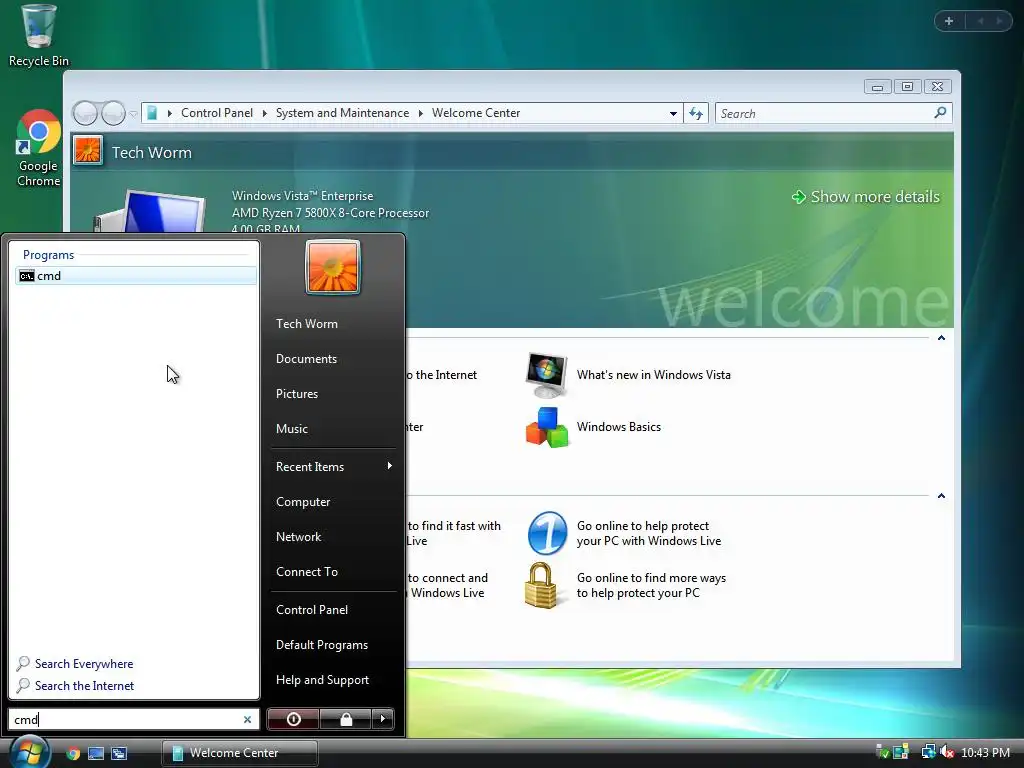
Task: Click Control Panel in the address breadcrumb
Action: pyautogui.click(x=217, y=113)
